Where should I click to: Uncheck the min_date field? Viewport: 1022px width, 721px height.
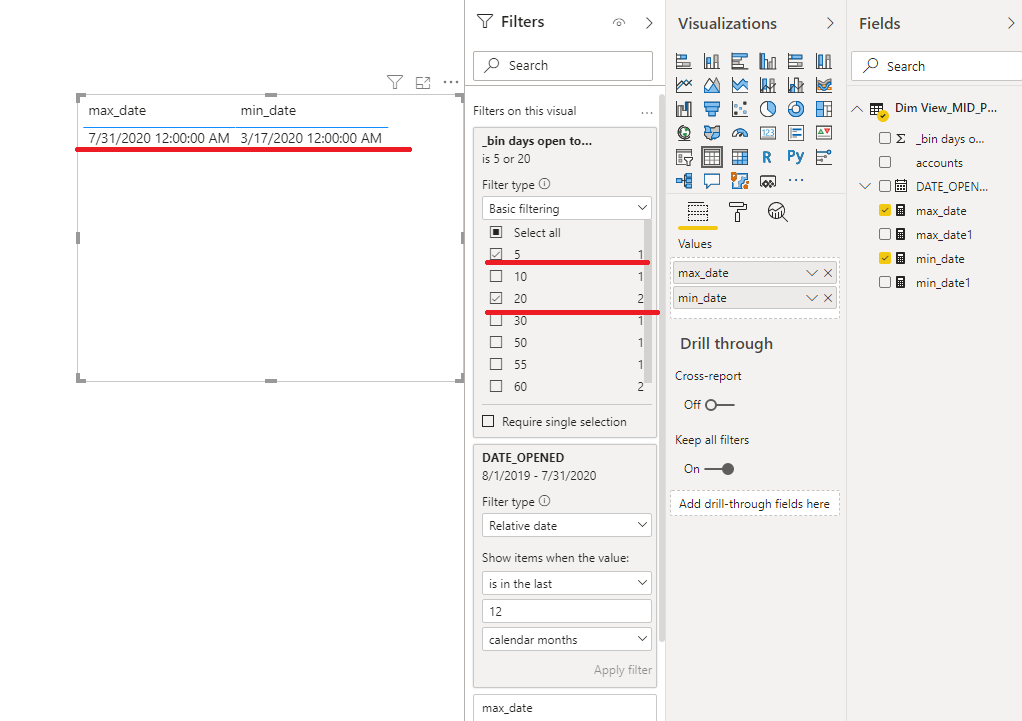pos(884,258)
